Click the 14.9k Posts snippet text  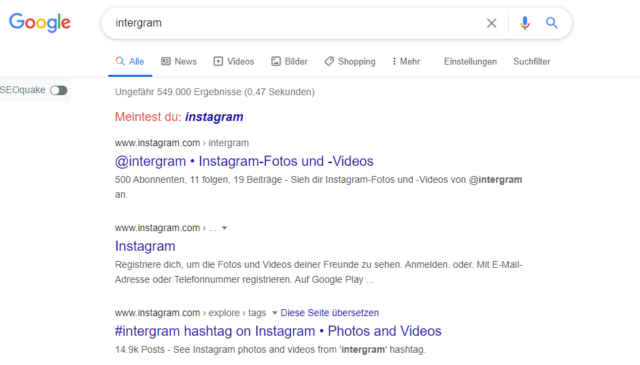coord(270,349)
